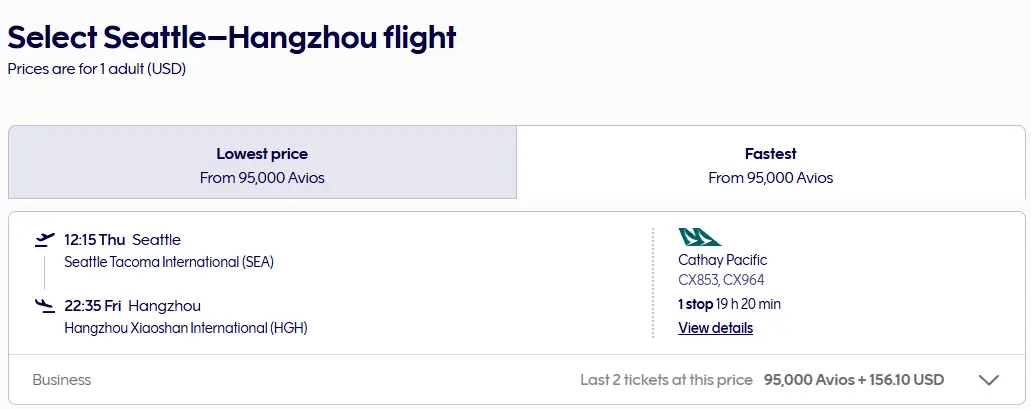Click Hangzhou Xiaoshan International (HGH) airport

click(x=186, y=328)
